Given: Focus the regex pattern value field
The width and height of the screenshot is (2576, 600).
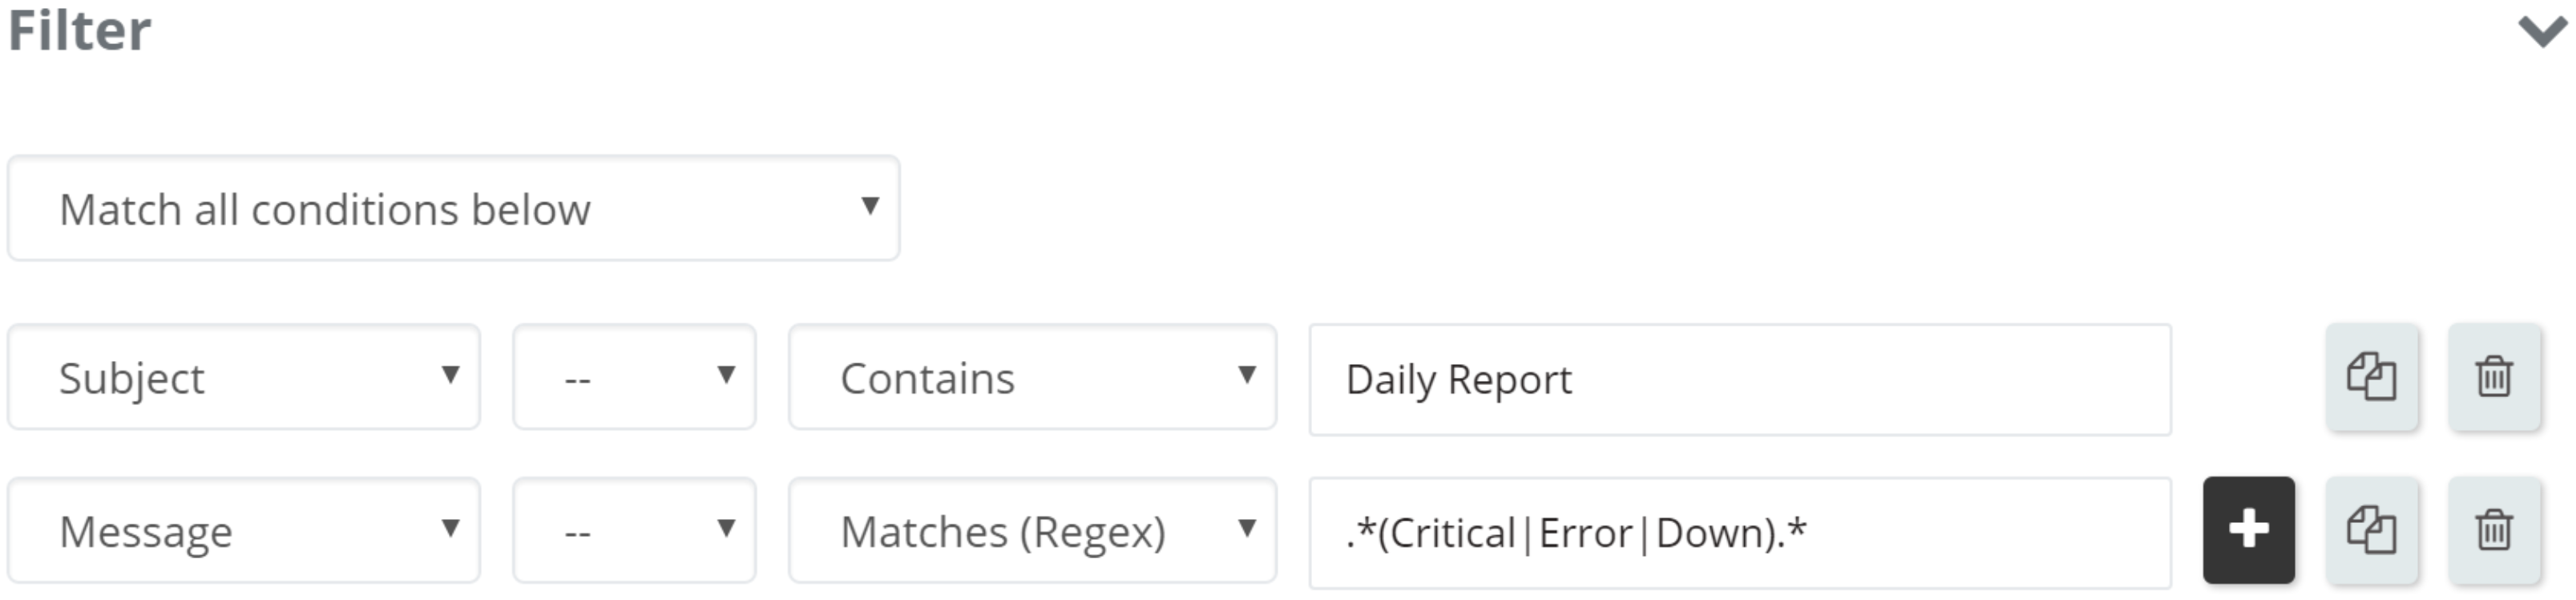Looking at the screenshot, I should point(1740,533).
